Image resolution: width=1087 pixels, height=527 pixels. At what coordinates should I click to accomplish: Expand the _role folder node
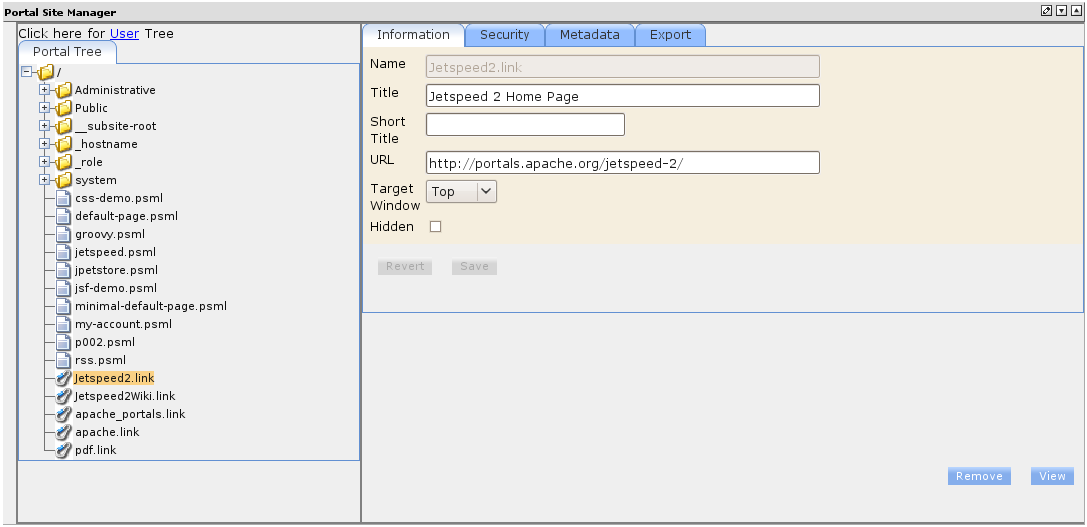(x=44, y=162)
